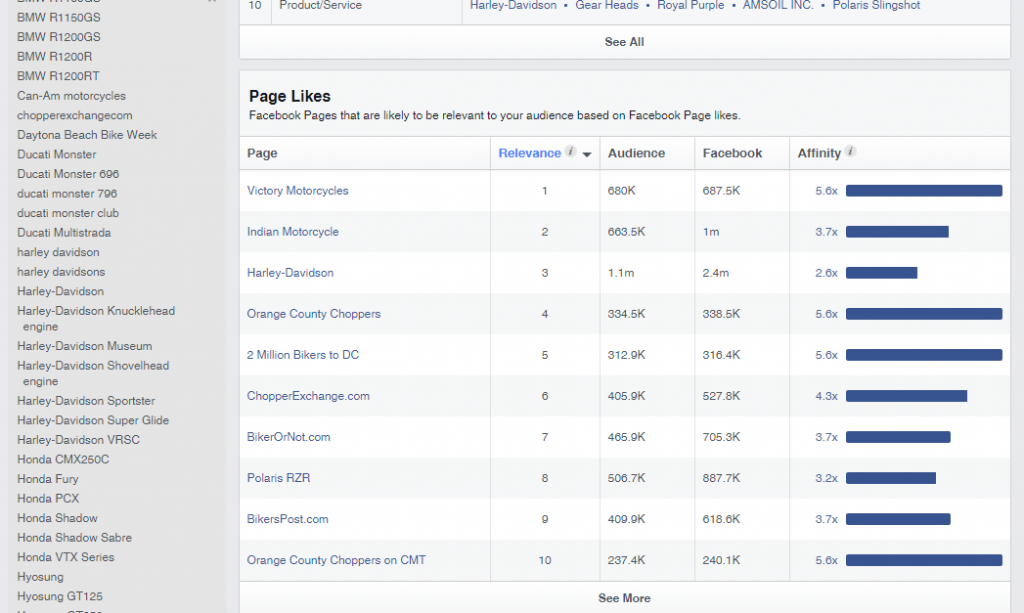1024x613 pixels.
Task: Select Harley-Davidson VRSC interest
Action: tap(78, 440)
